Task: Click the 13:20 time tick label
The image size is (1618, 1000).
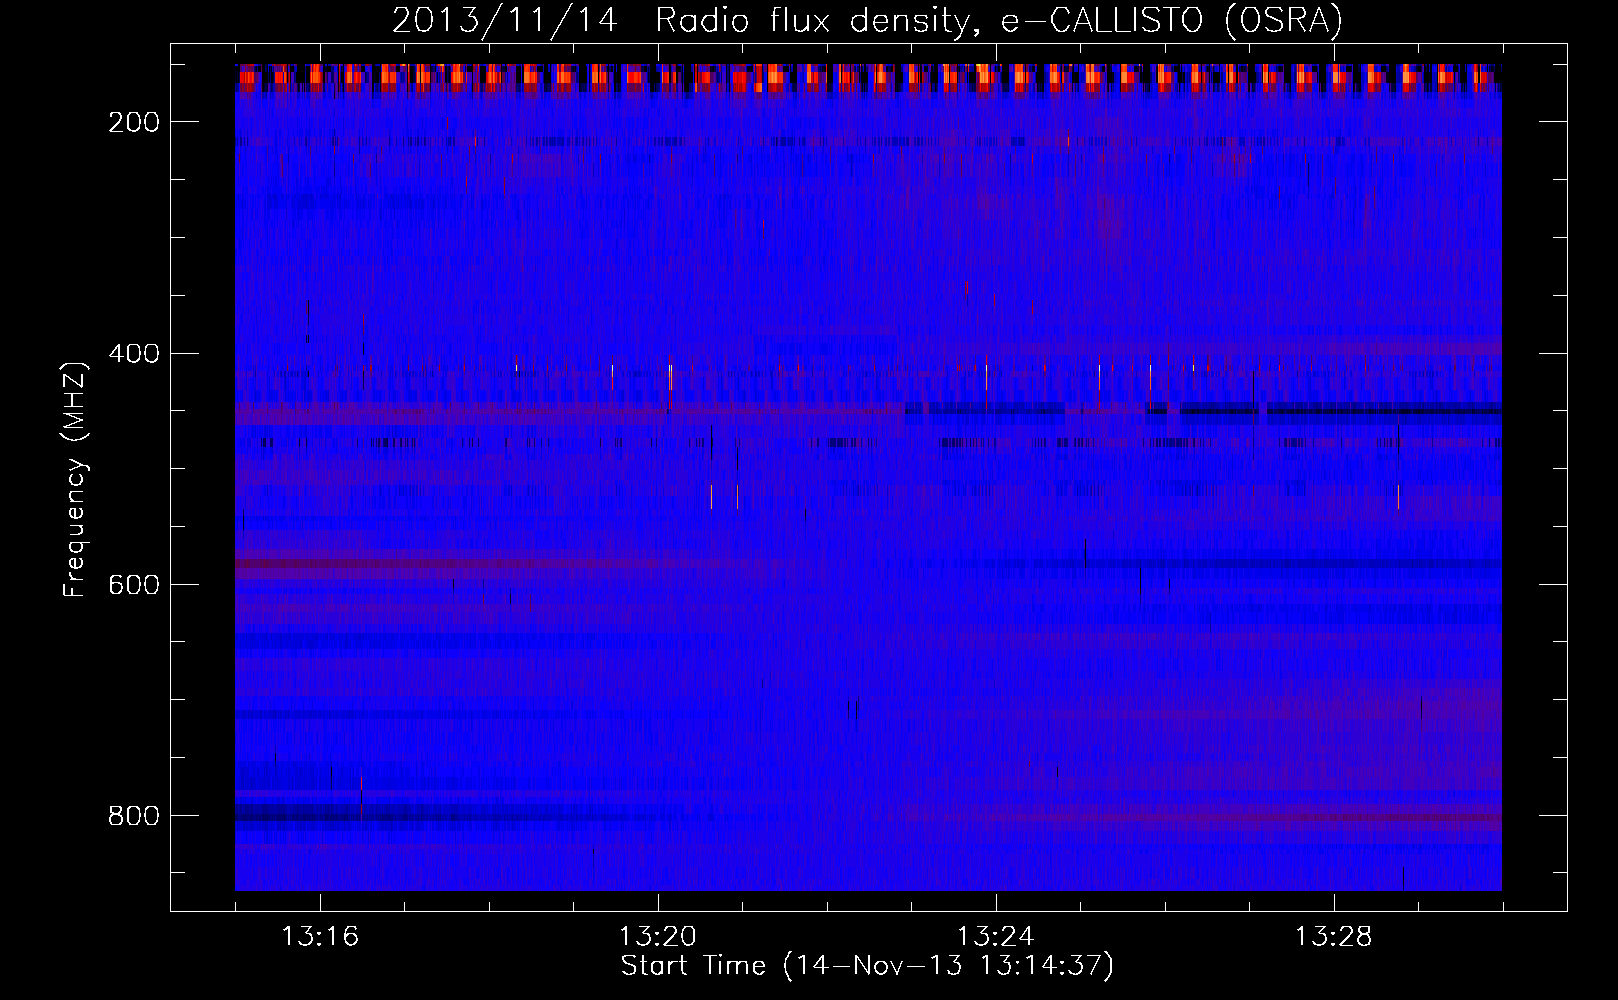Action: click(x=658, y=936)
